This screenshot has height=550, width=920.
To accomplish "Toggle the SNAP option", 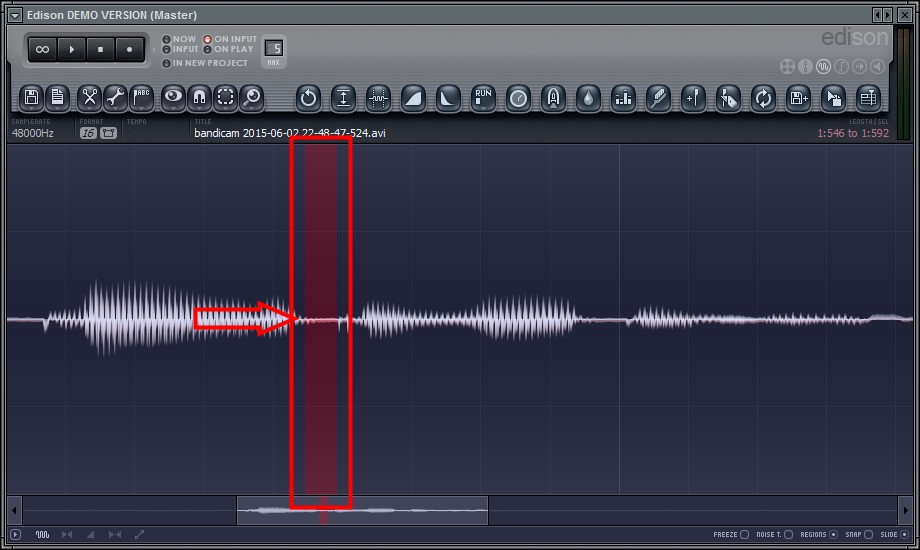I will 867,535.
